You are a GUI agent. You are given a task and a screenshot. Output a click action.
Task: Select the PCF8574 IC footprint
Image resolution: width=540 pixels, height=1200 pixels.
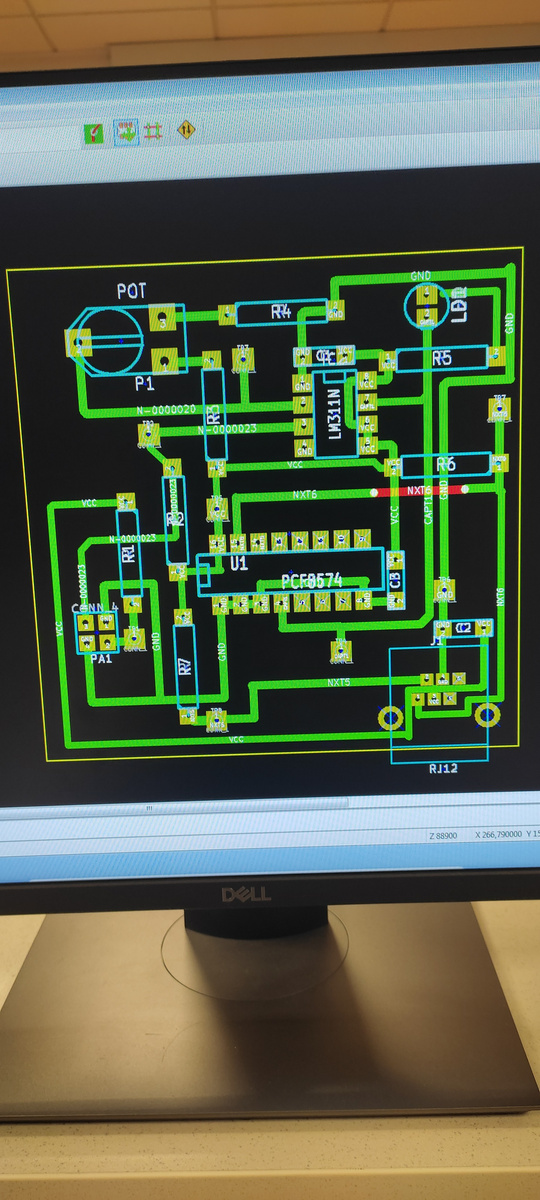(291, 573)
